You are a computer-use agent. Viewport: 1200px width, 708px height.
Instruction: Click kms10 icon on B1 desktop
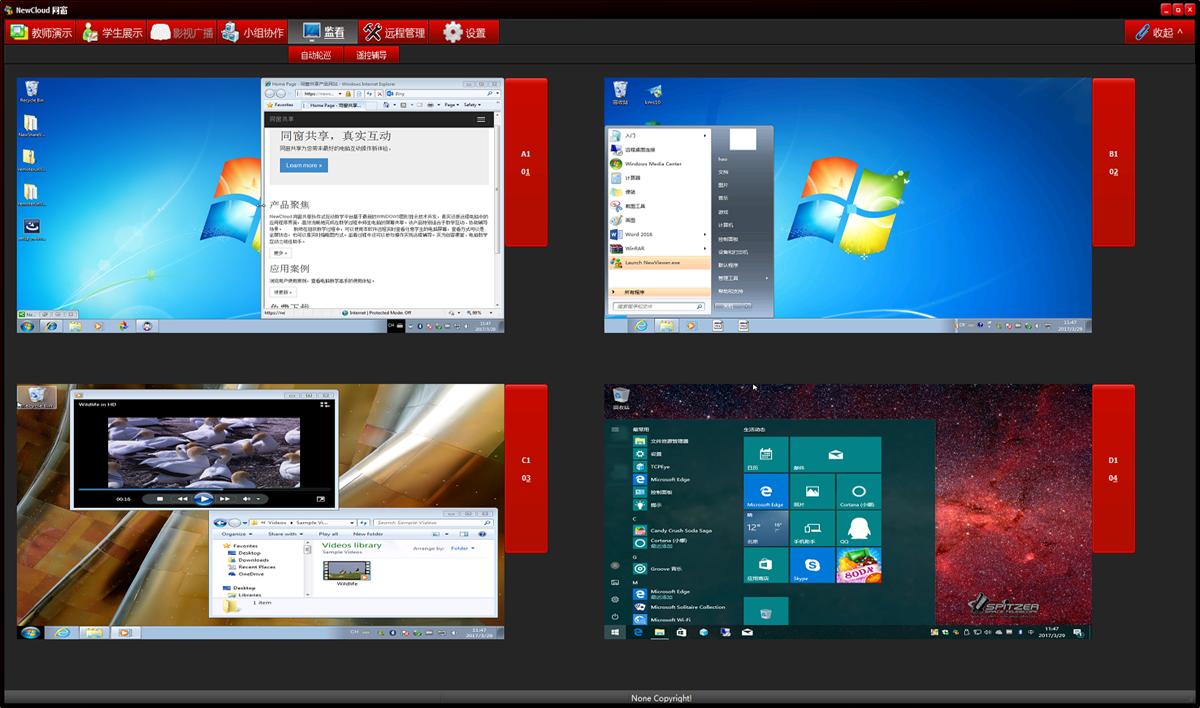click(x=653, y=94)
